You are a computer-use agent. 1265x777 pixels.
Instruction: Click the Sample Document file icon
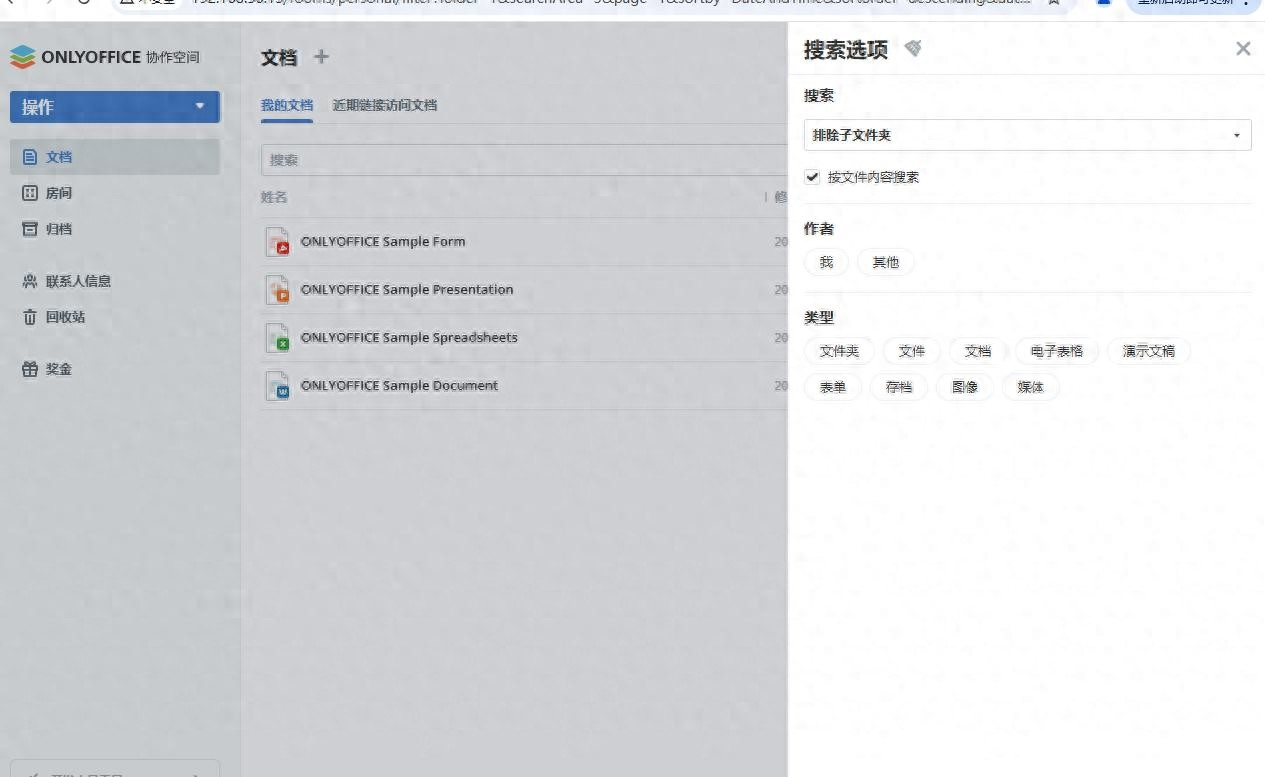(277, 386)
